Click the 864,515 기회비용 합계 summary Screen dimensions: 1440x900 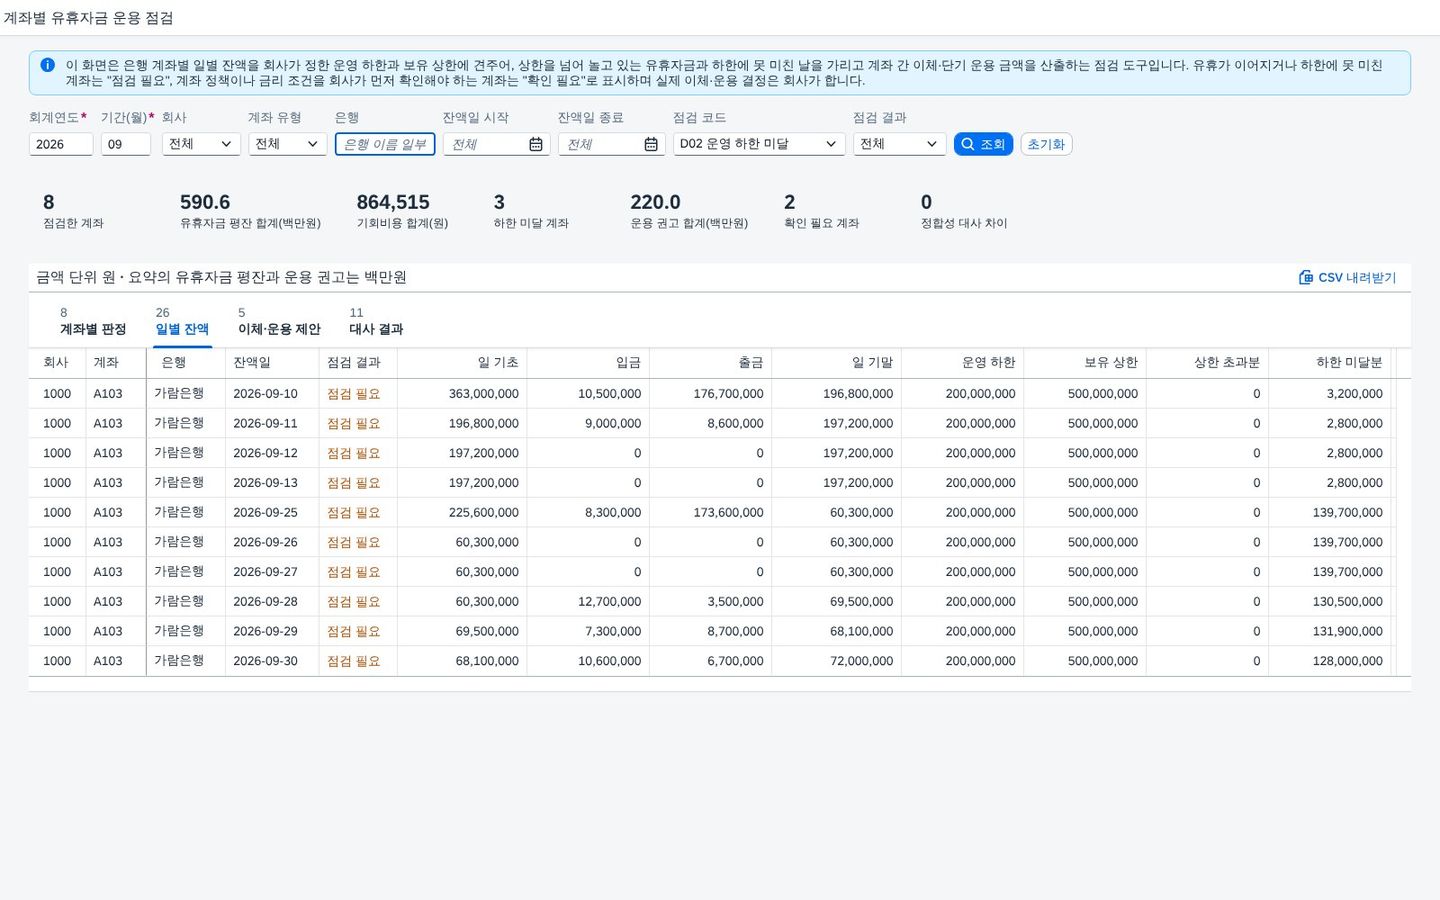pos(402,211)
